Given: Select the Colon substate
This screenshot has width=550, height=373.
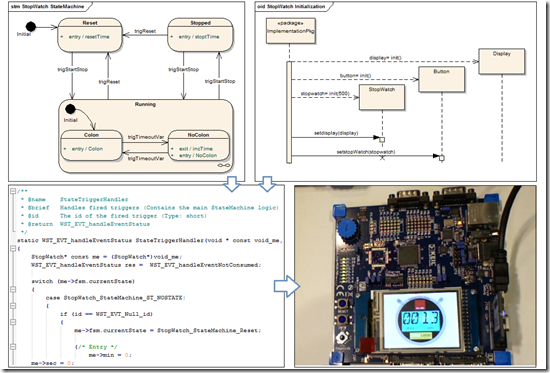Looking at the screenshot, I should (91, 146).
